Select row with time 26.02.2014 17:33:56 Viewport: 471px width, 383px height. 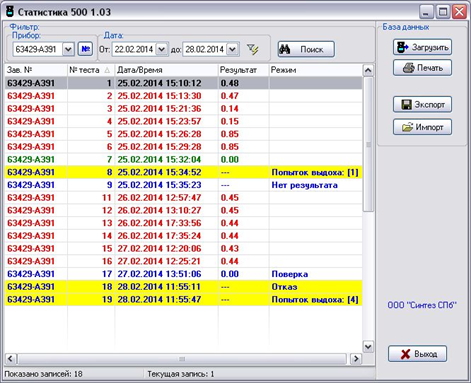(183, 223)
